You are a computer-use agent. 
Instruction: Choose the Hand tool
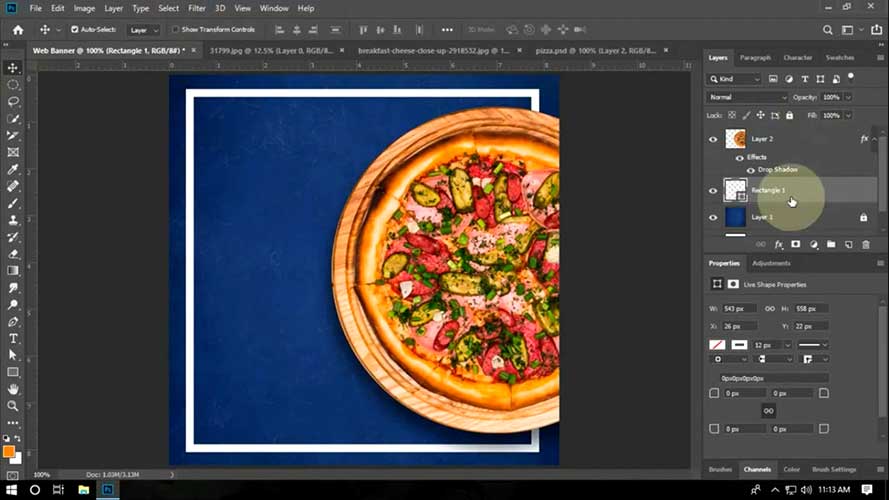tap(13, 389)
